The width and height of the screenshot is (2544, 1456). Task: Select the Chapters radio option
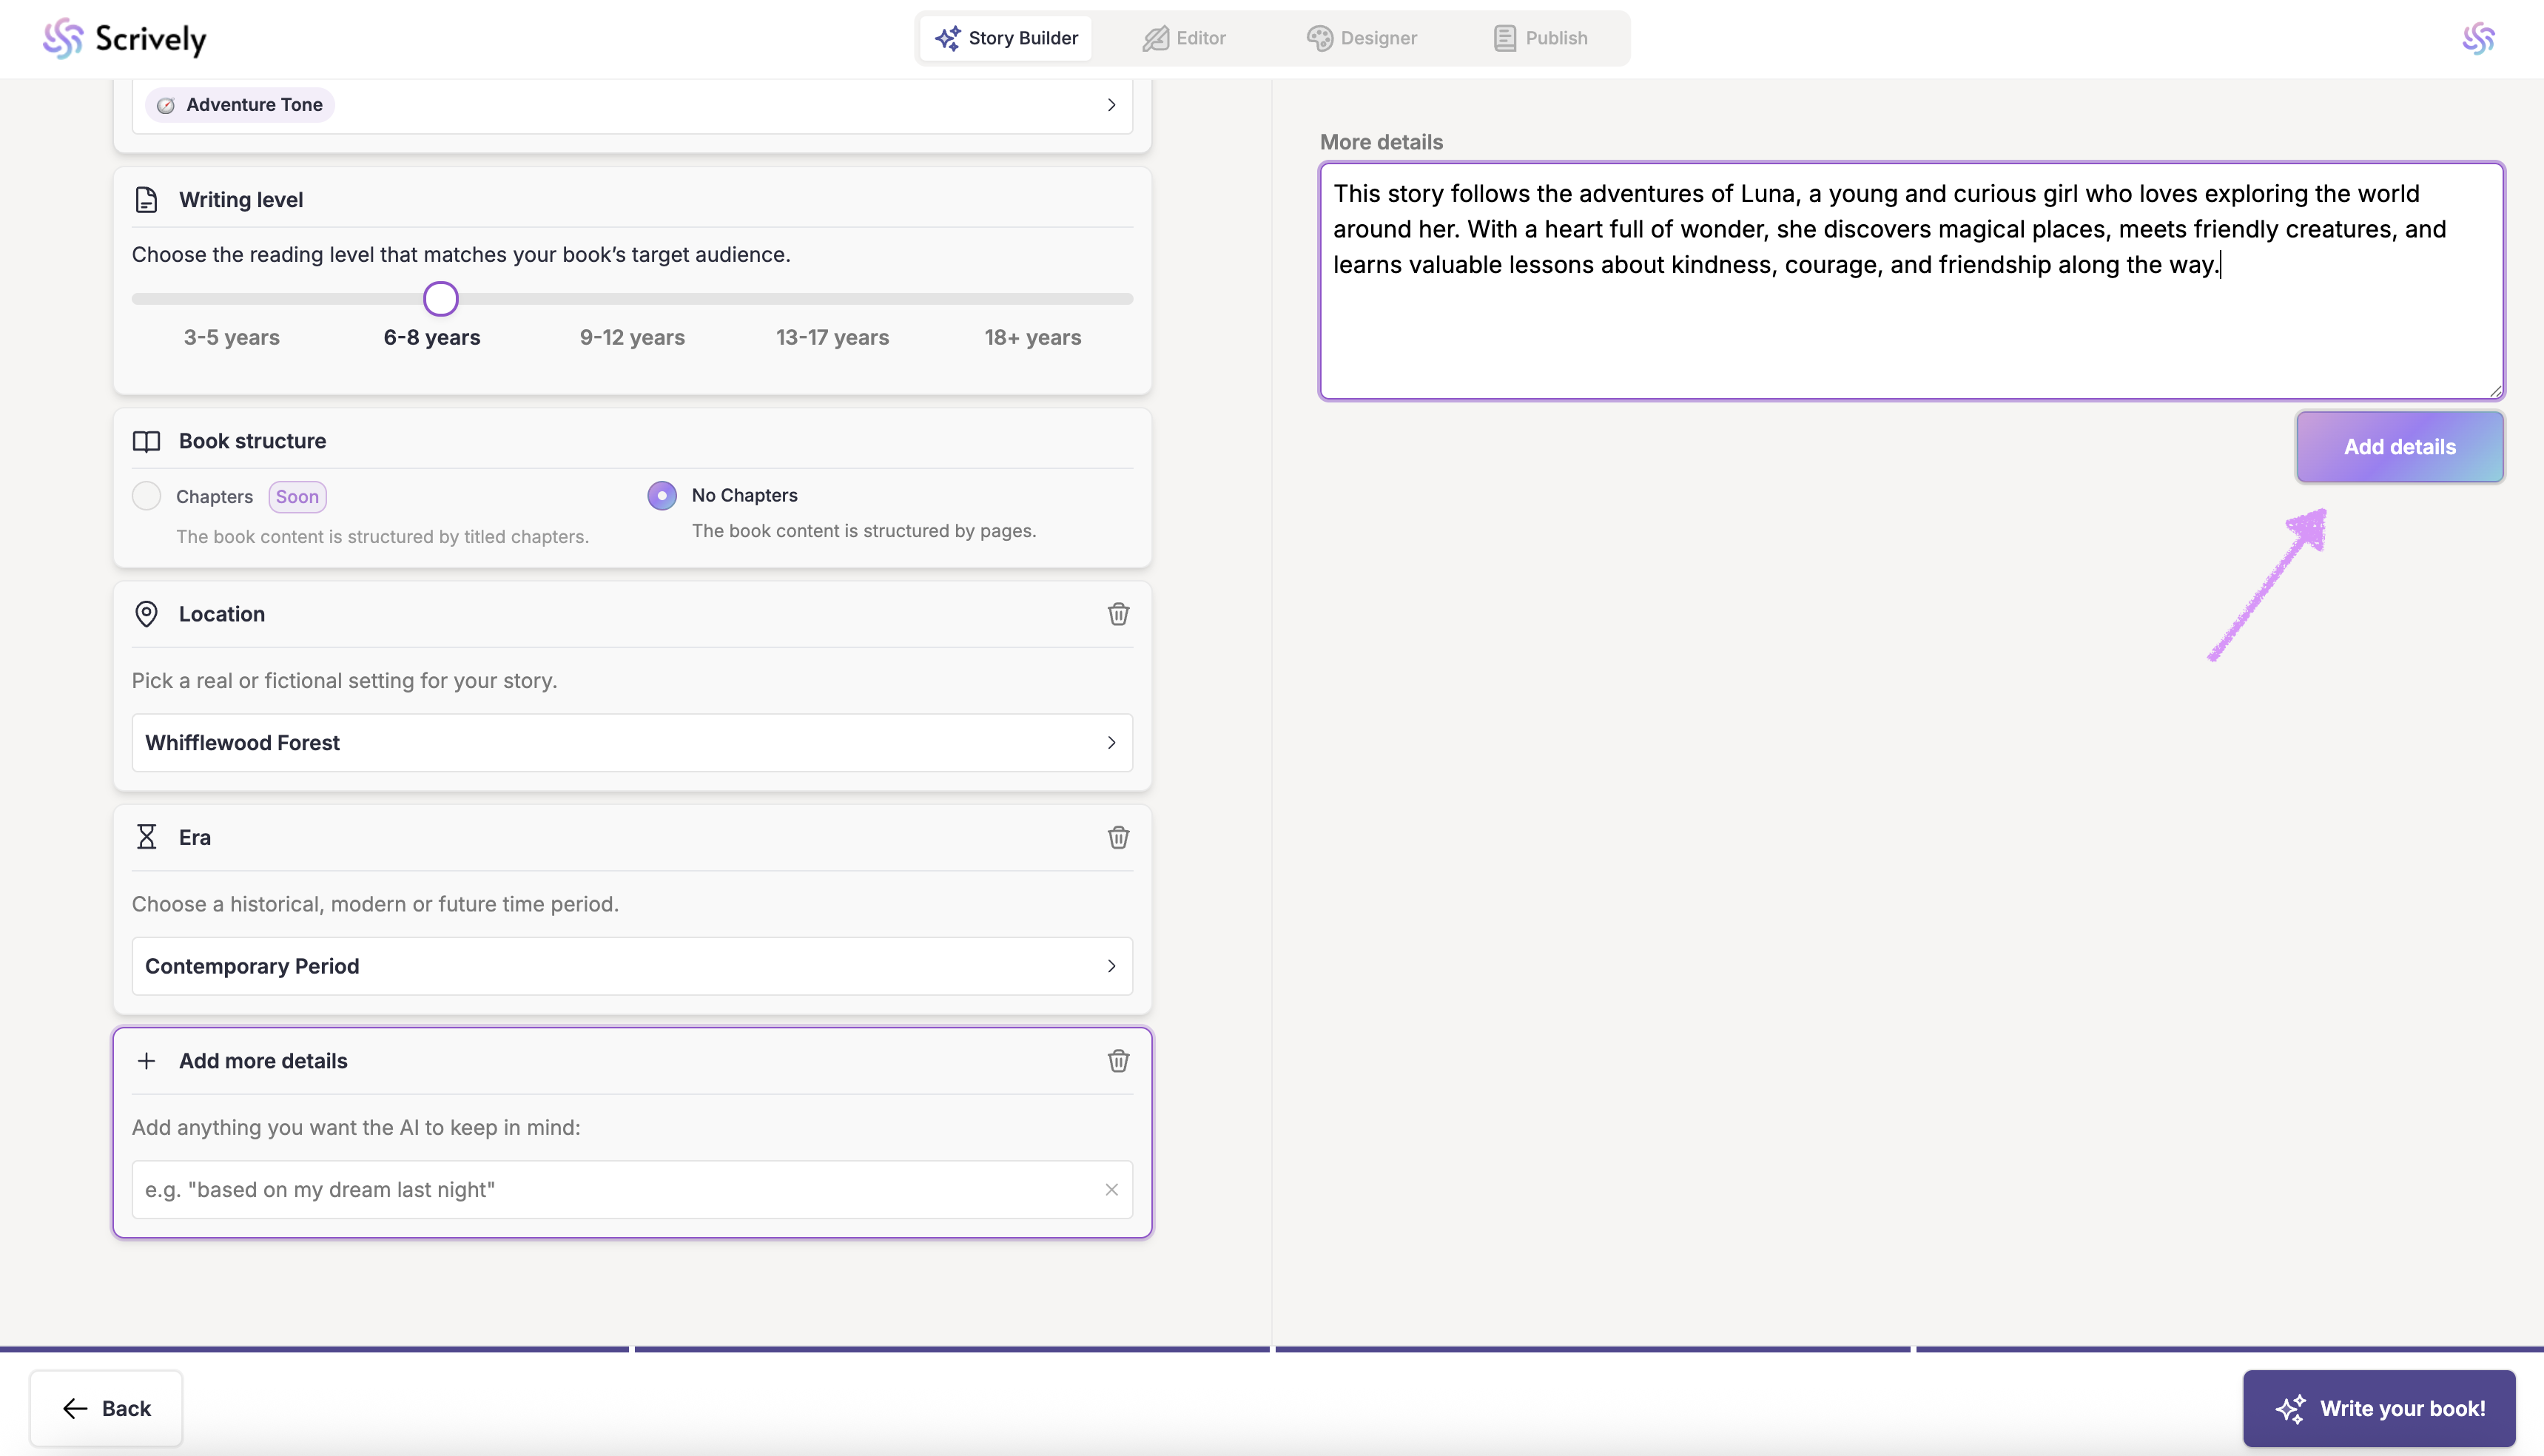(x=147, y=496)
